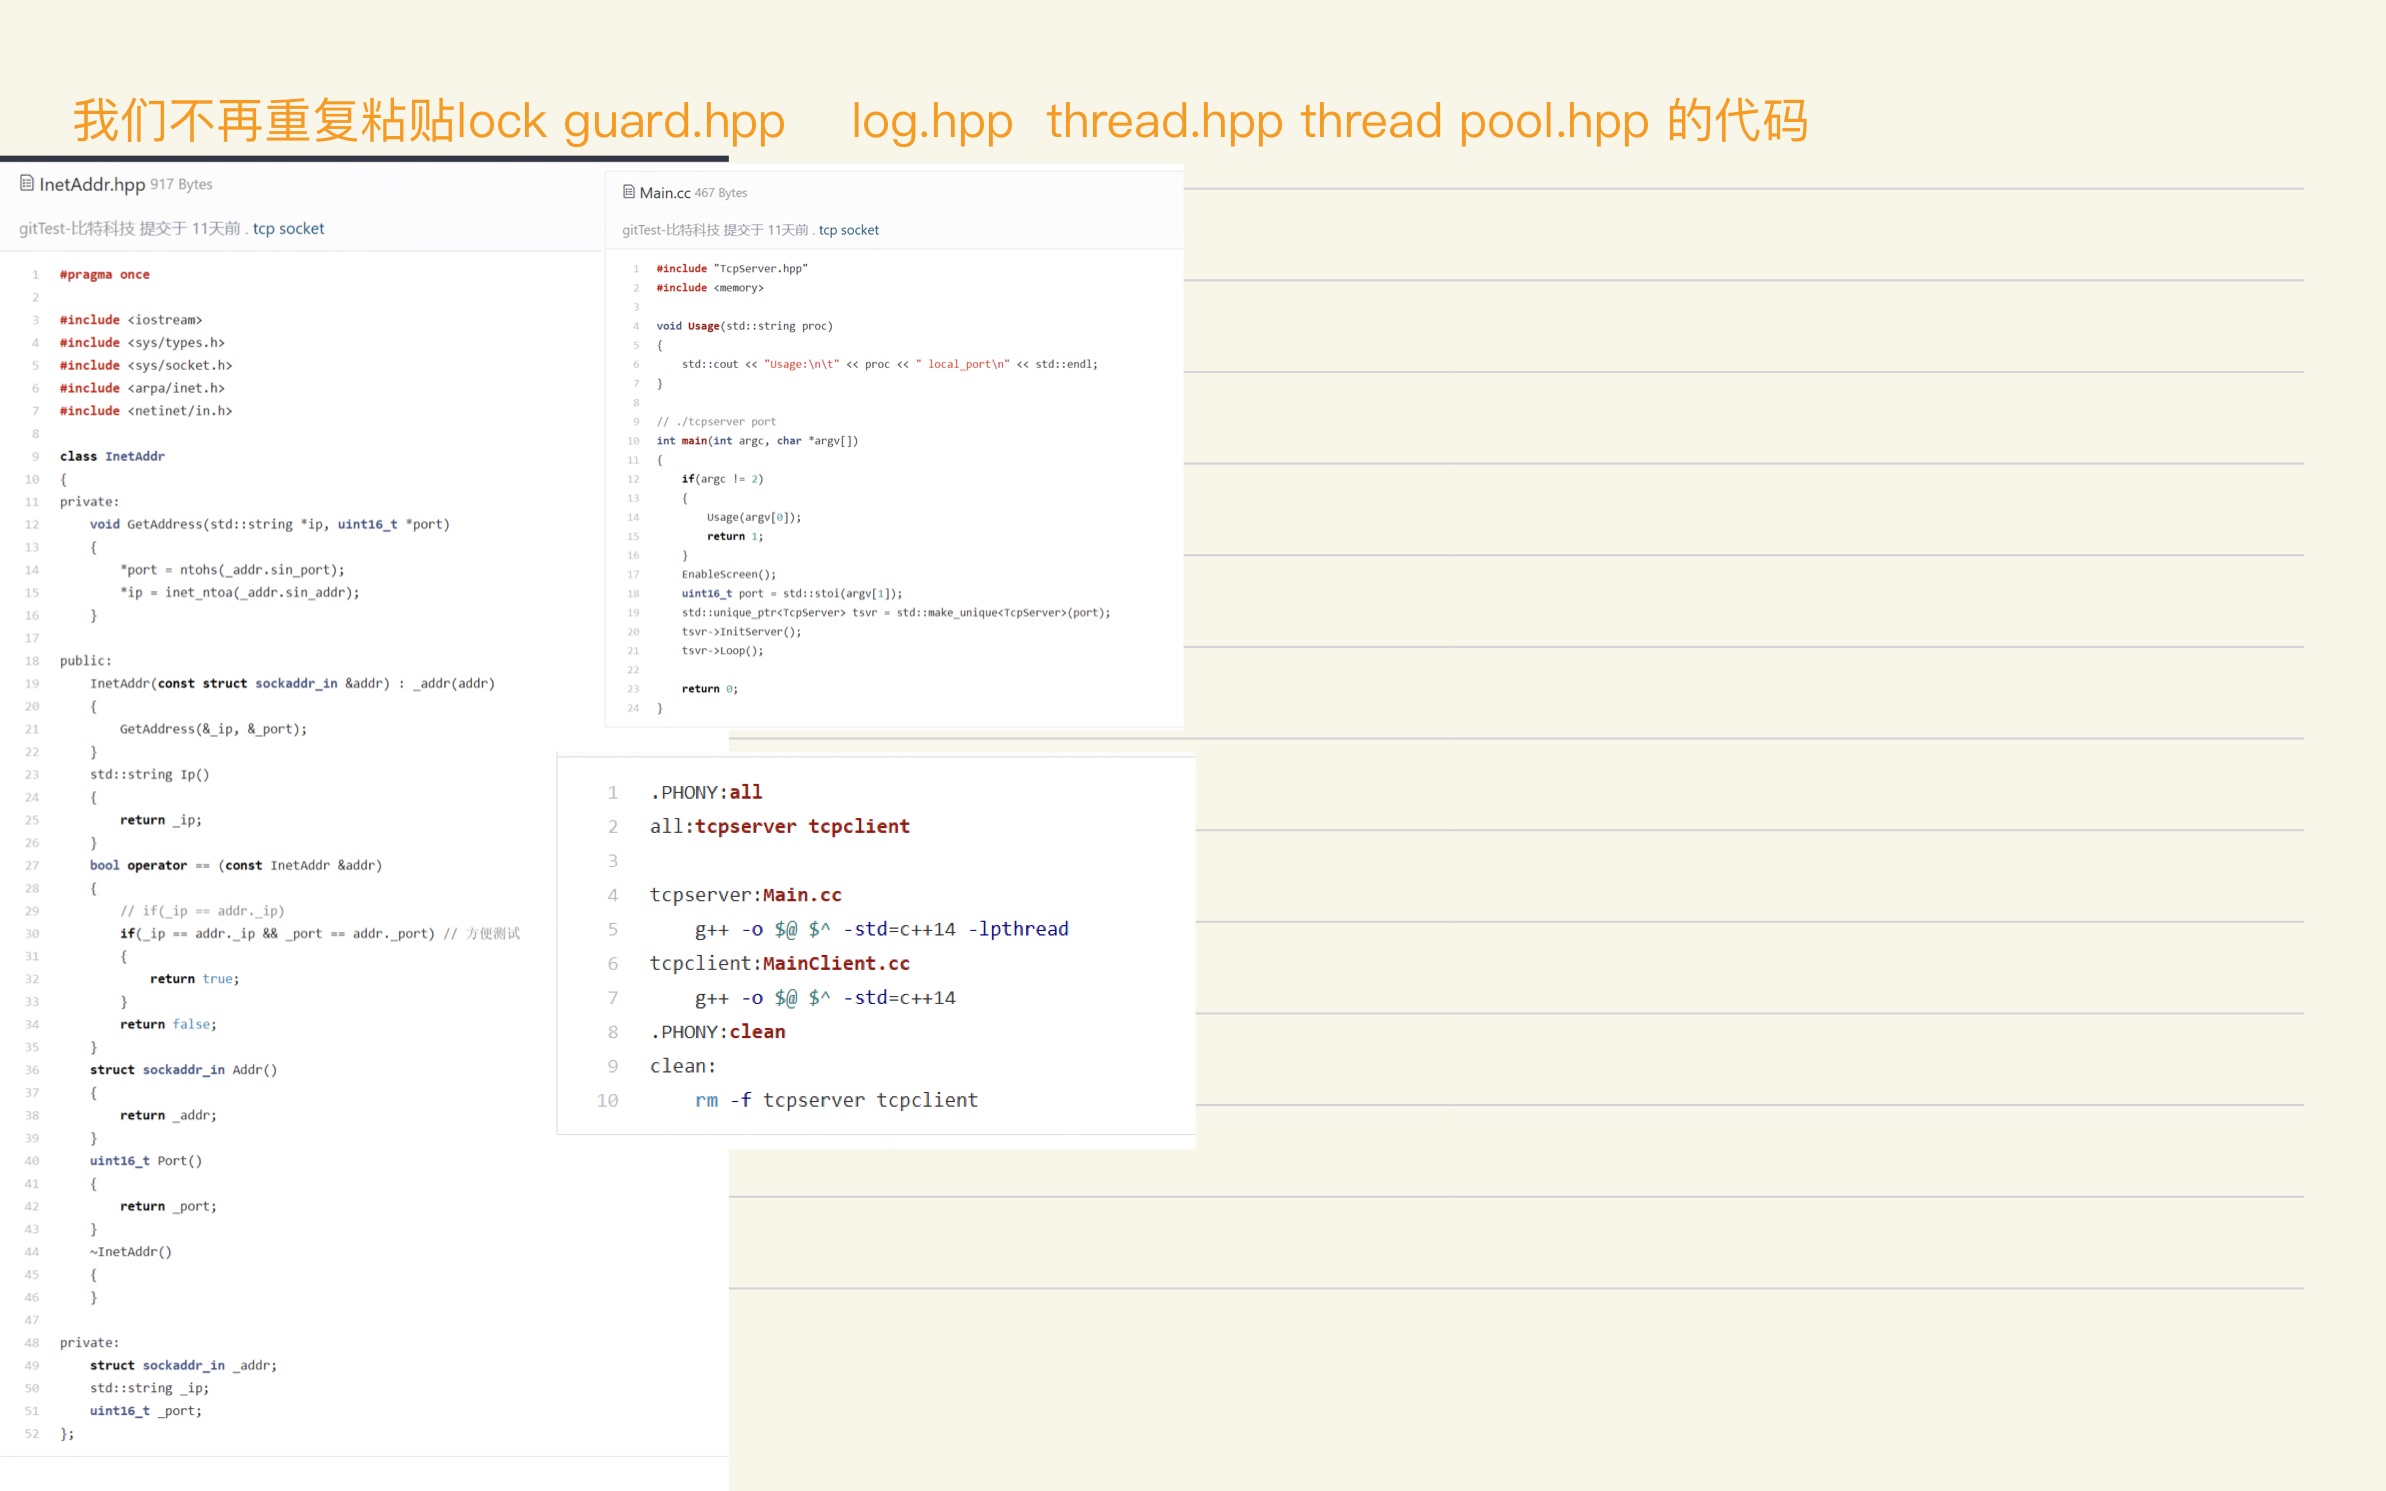Viewport: 2386px width, 1491px height.
Task: Click the InetAddr.hpp file icon
Action: pyautogui.click(x=27, y=183)
